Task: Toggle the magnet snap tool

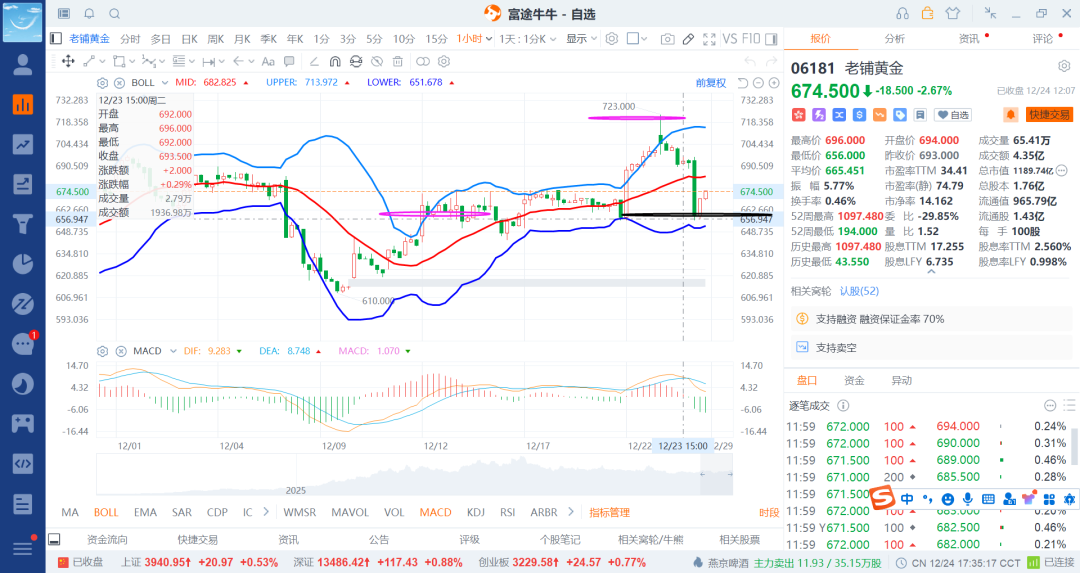Action: pos(335,61)
